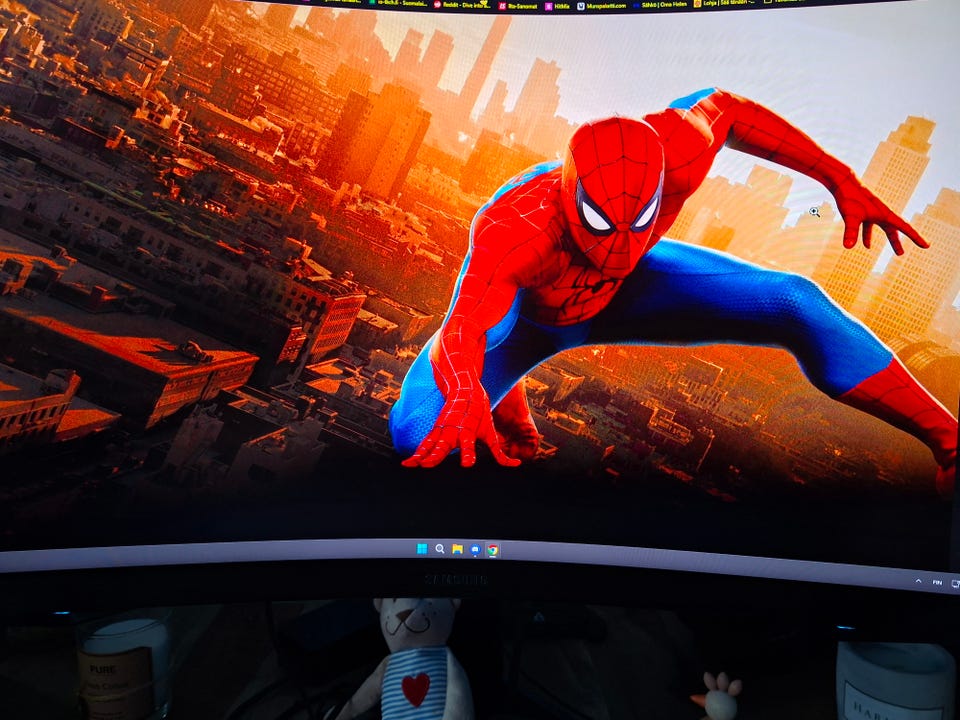Open the Windows Start menu
960x720 pixels.
tap(422, 549)
